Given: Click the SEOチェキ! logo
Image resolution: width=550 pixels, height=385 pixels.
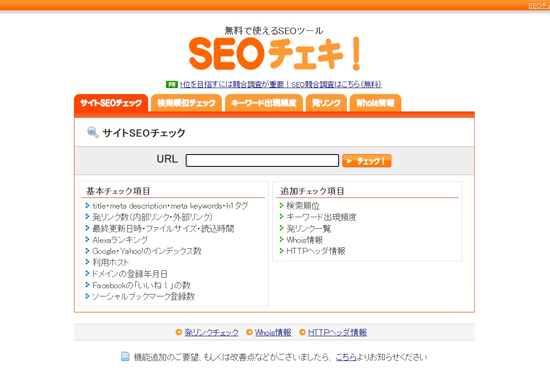Looking at the screenshot, I should [x=275, y=54].
